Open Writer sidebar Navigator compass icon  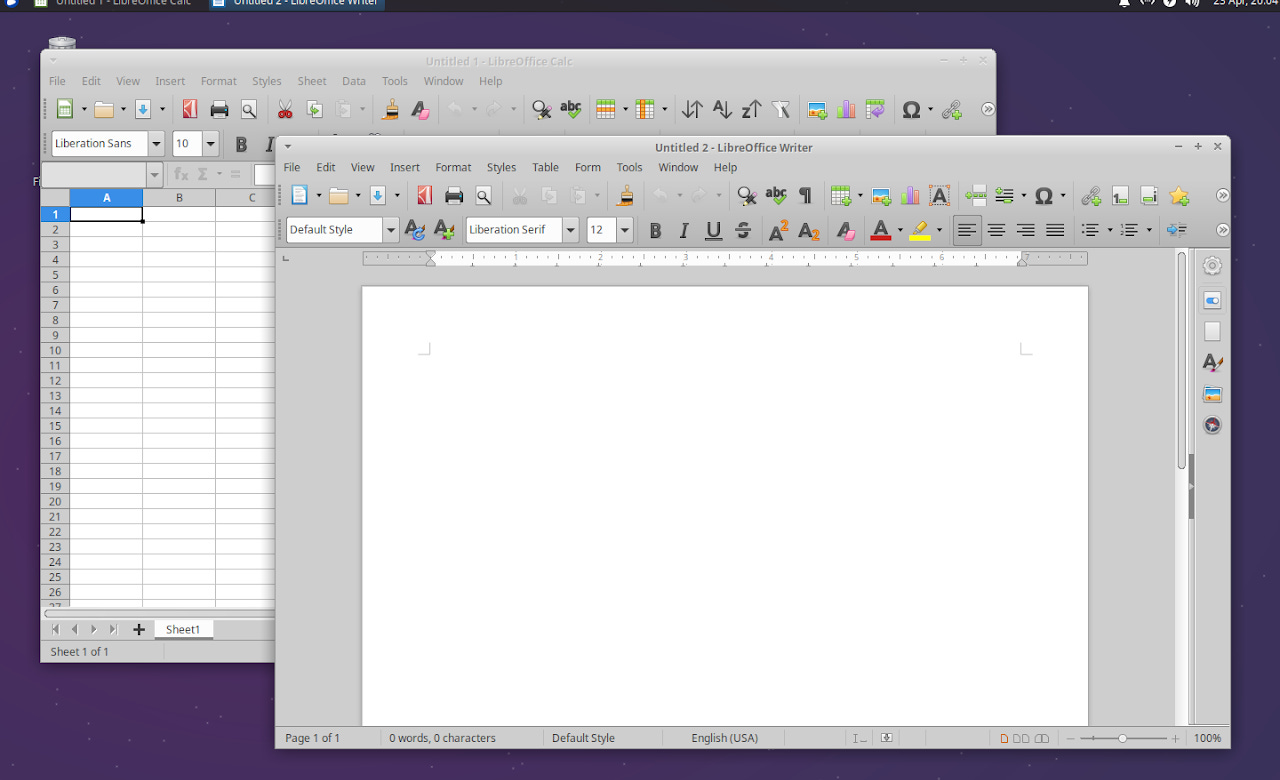coord(1212,425)
